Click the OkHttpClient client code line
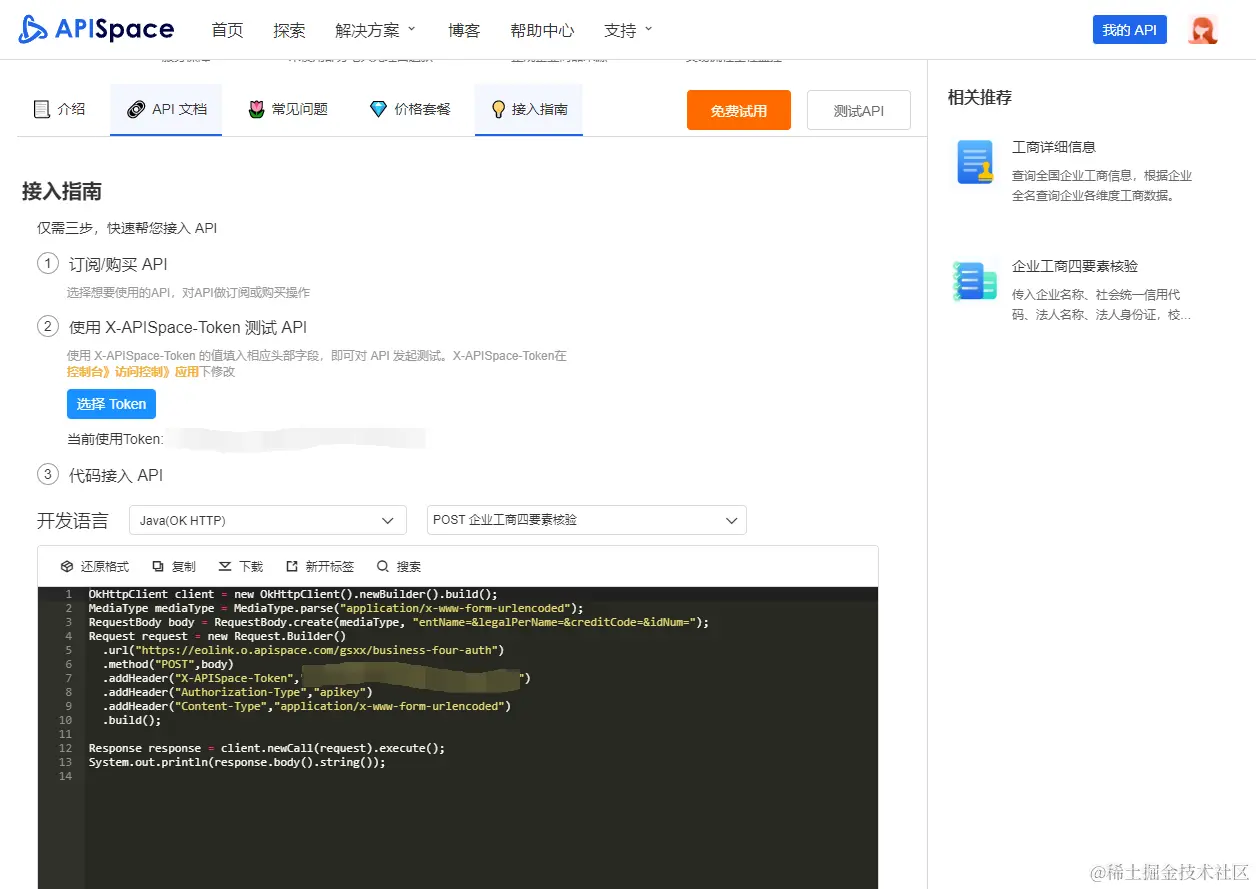 293,594
